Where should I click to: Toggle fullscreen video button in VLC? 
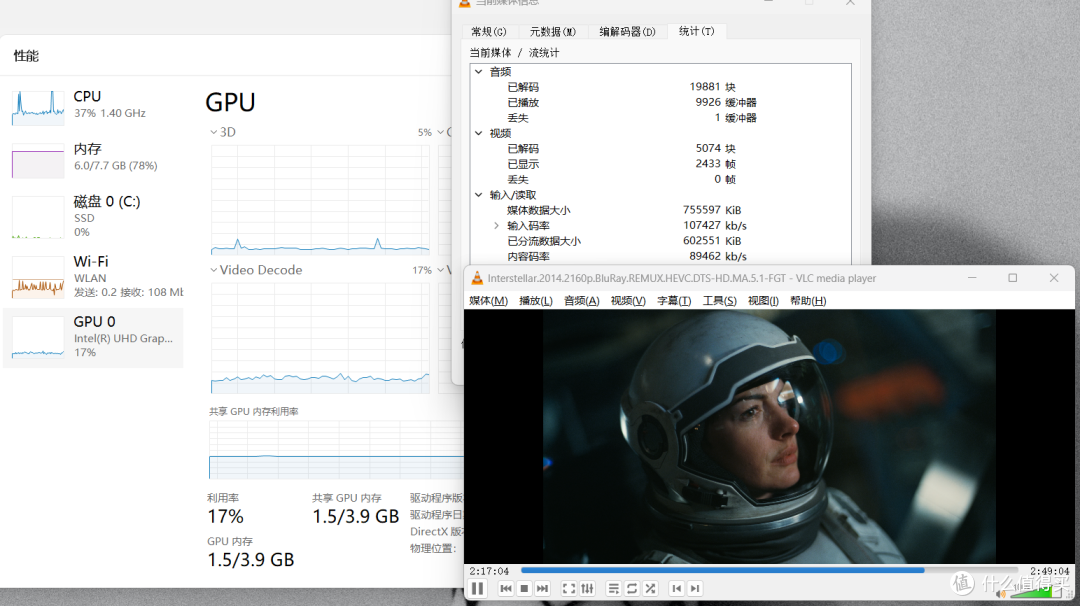pyautogui.click(x=568, y=588)
